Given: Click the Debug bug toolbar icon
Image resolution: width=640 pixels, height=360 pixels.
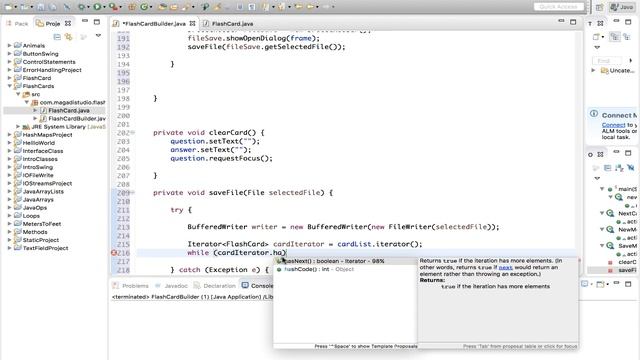Looking at the screenshot, I should point(82,7).
